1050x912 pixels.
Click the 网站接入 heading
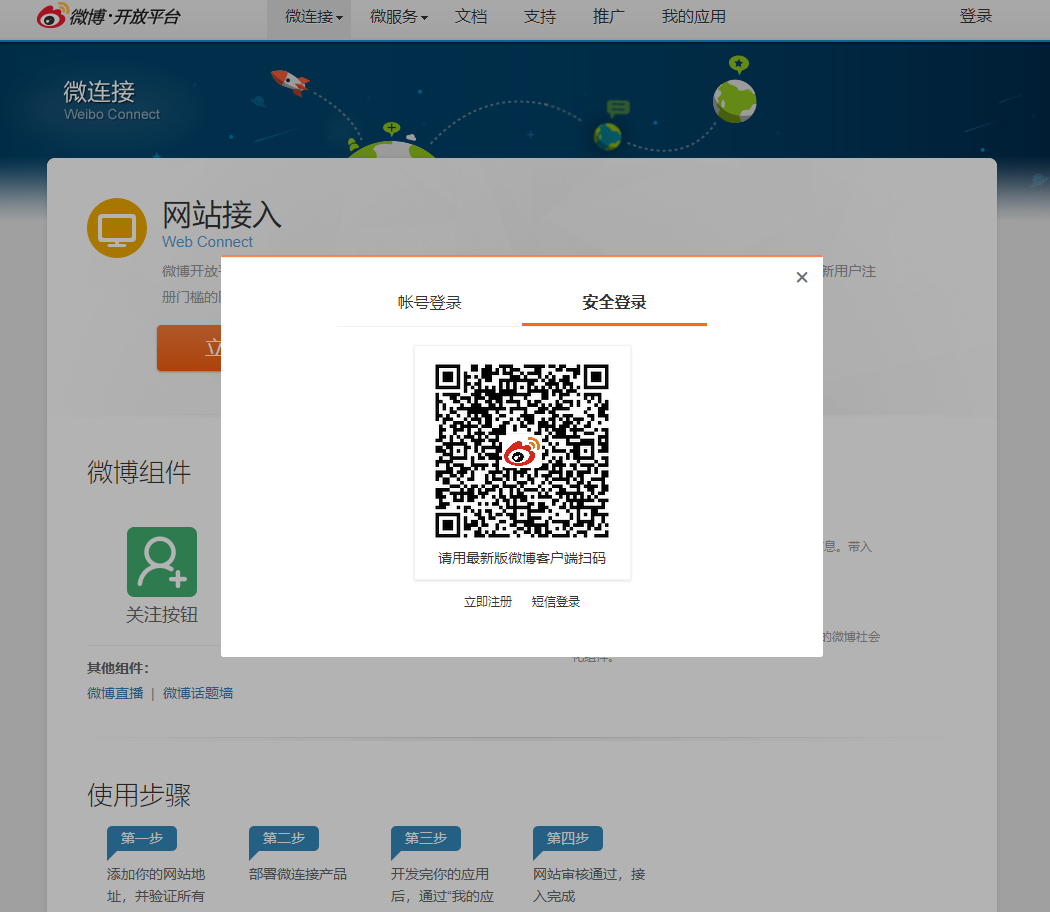222,215
